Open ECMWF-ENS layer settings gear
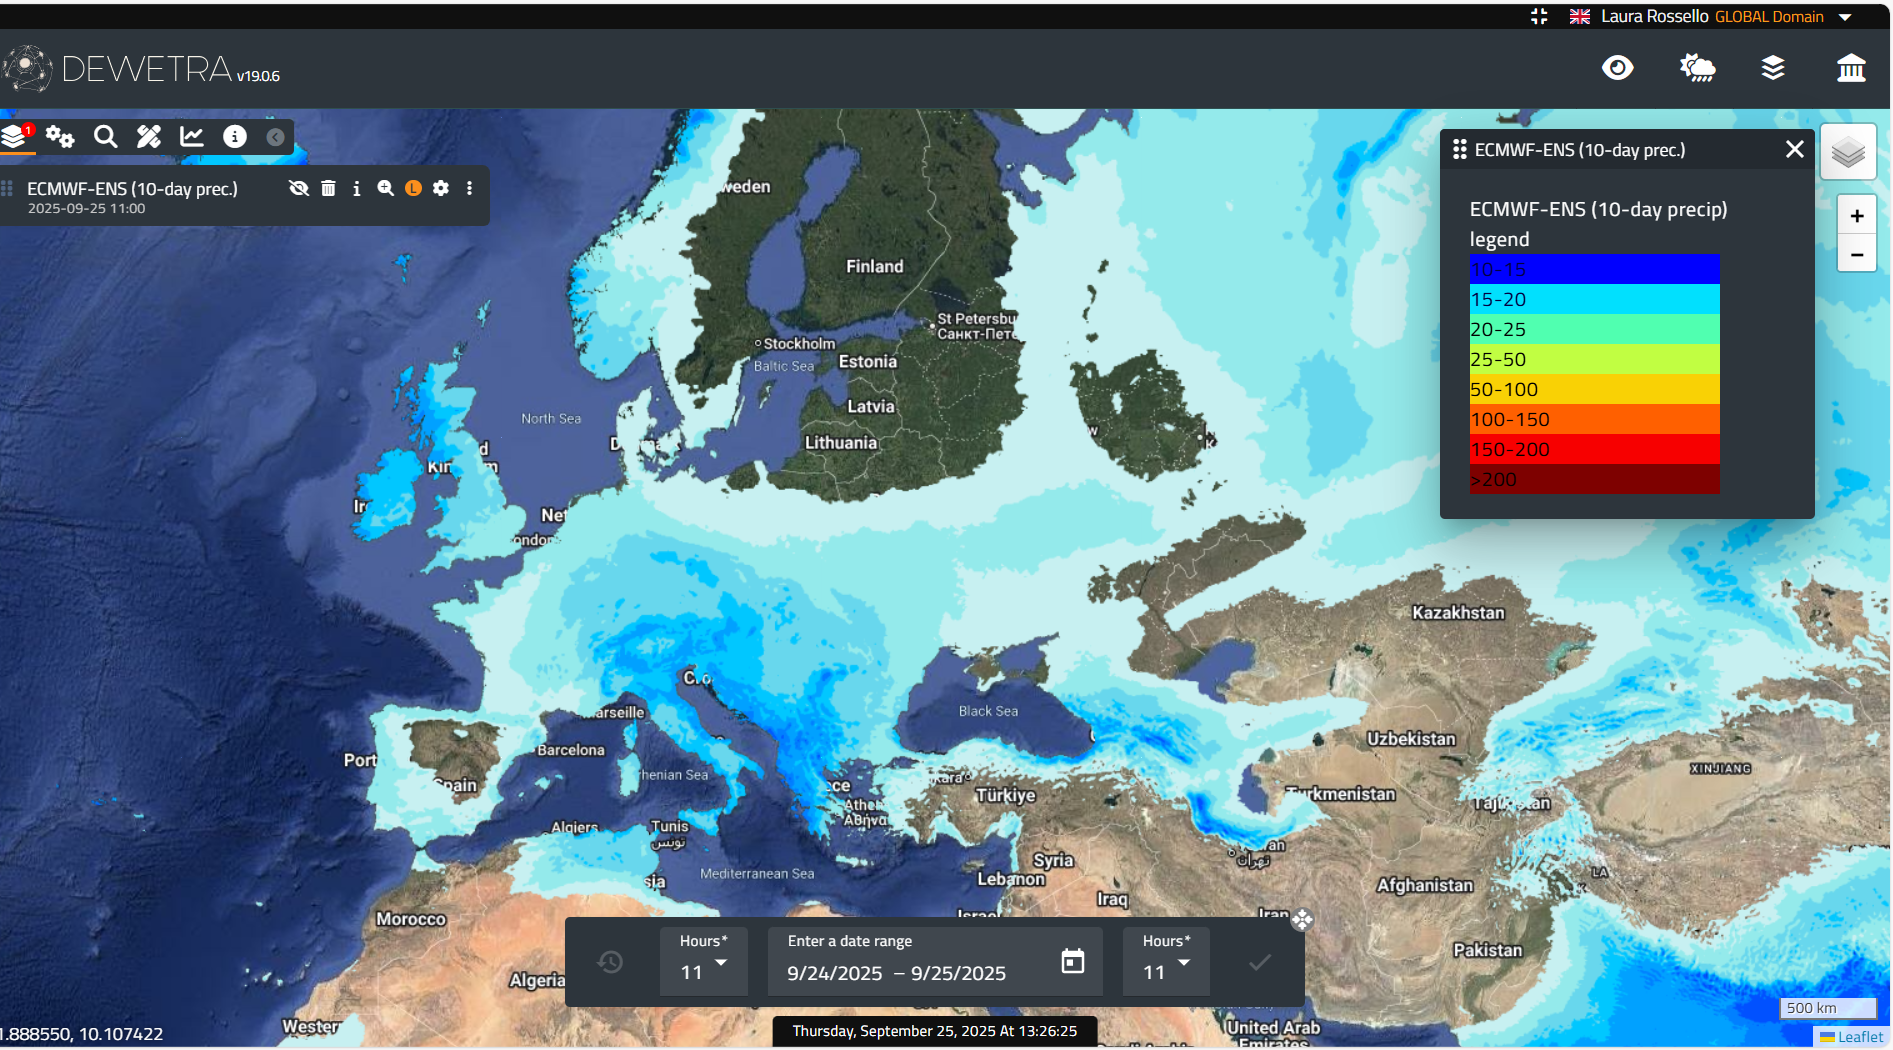Screen dimensions: 1893x1050 click(x=441, y=188)
